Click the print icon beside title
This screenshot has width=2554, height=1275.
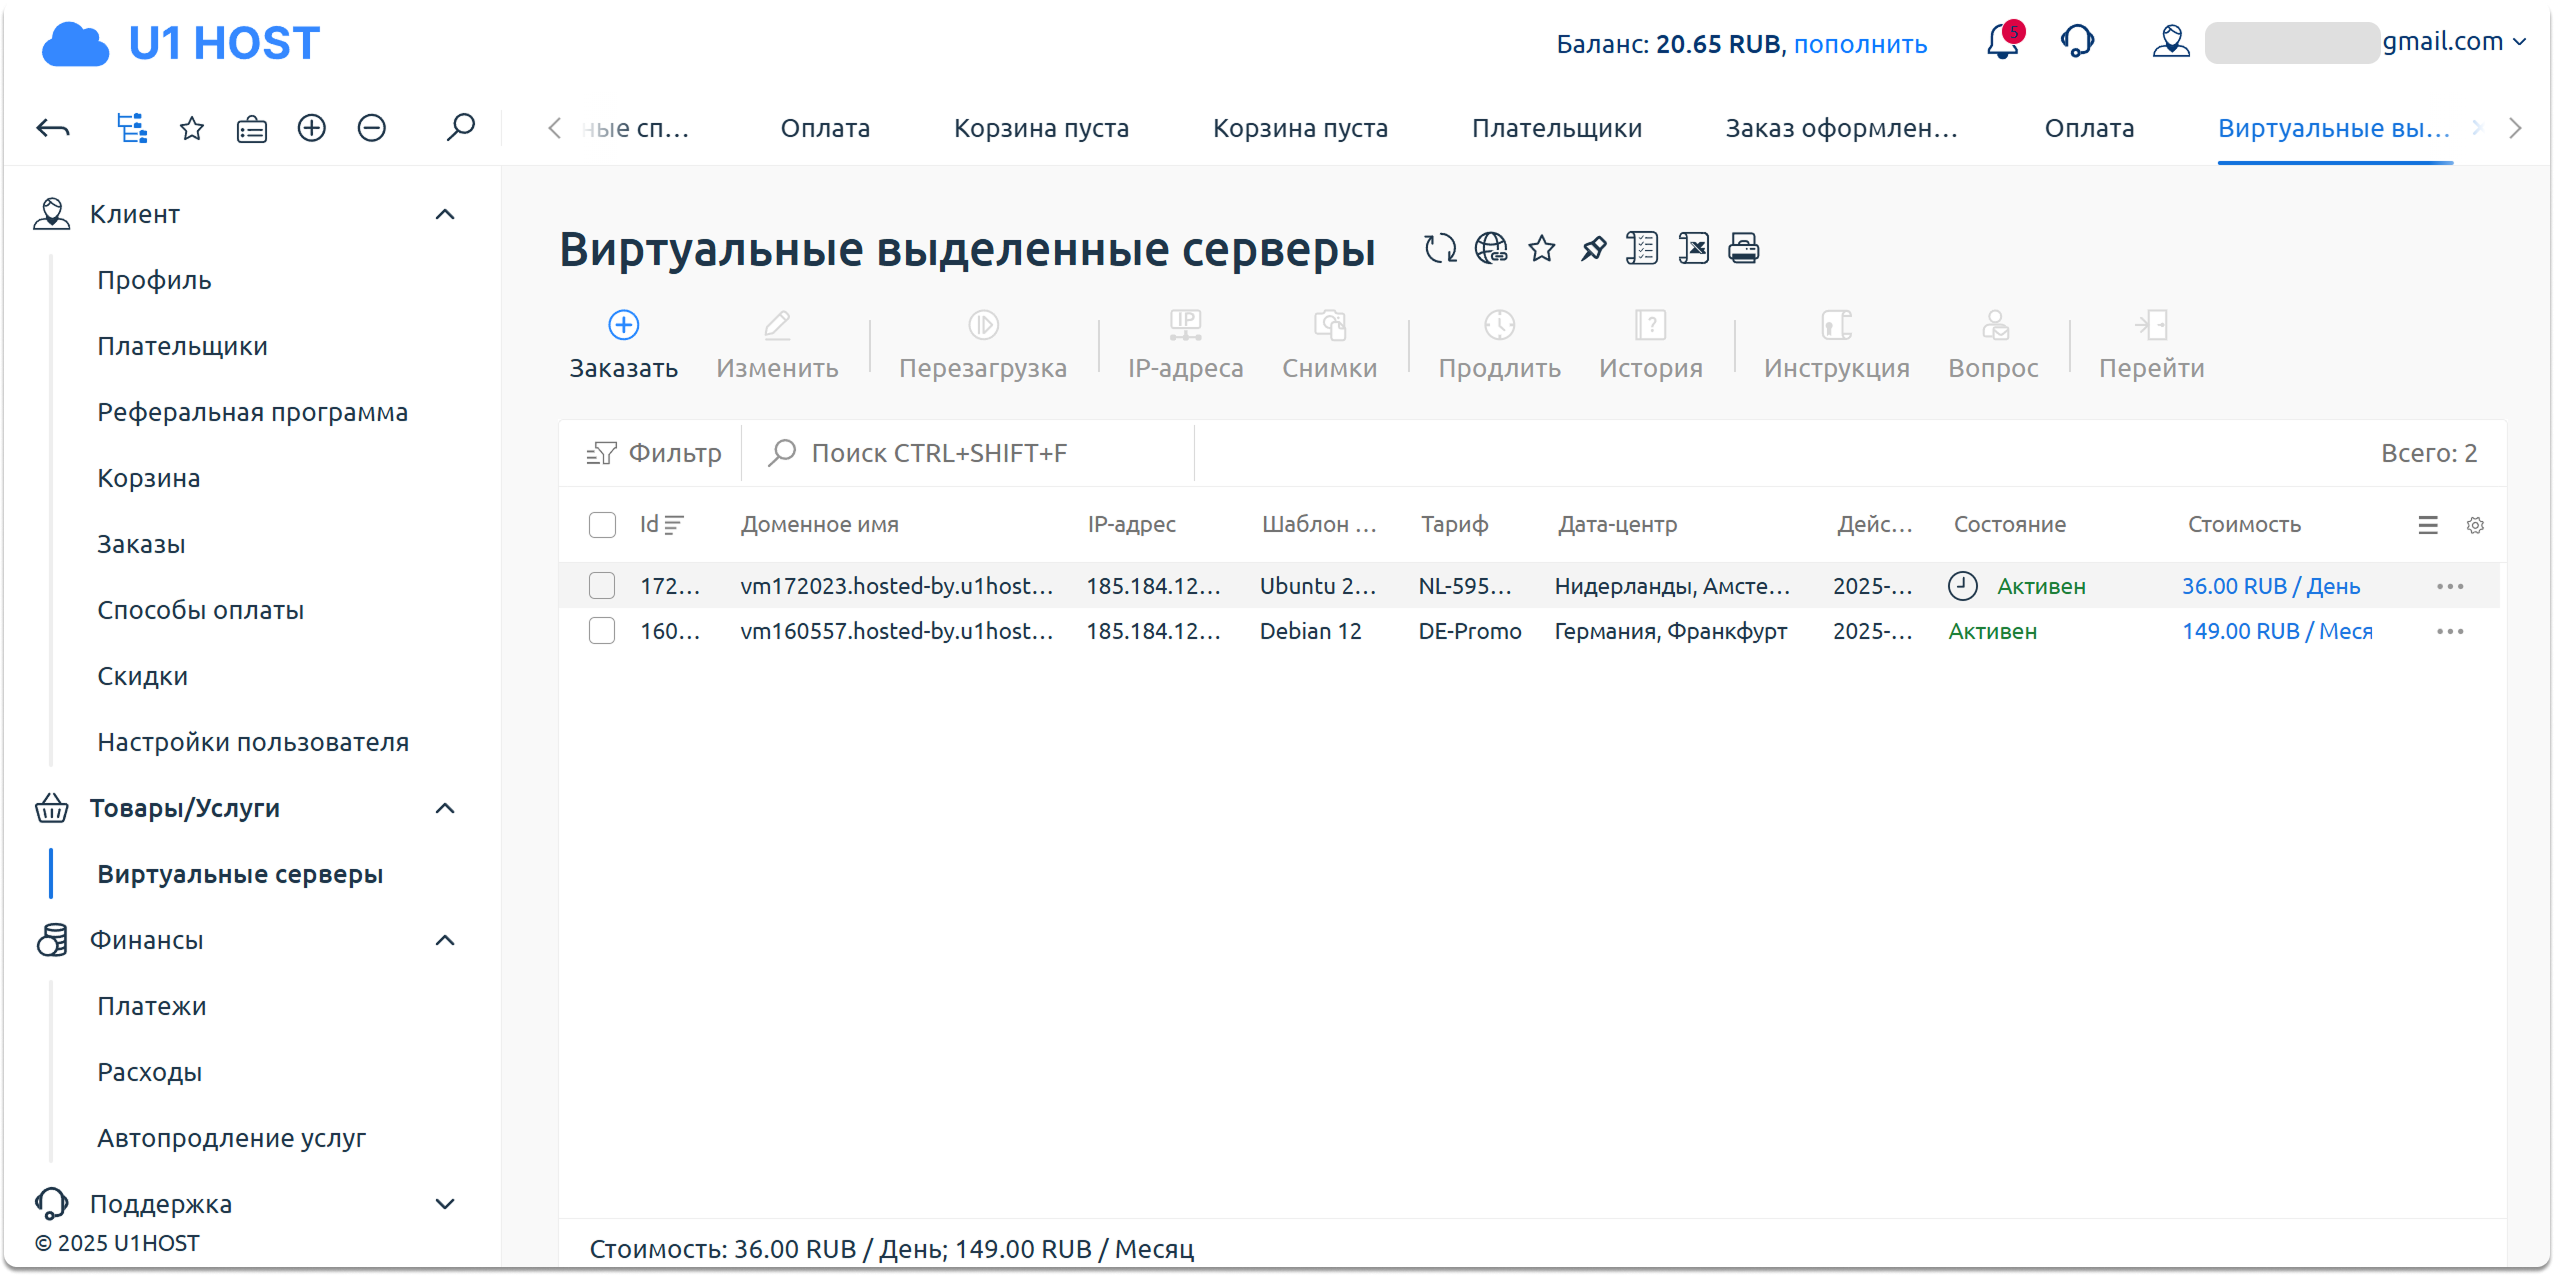[1743, 249]
